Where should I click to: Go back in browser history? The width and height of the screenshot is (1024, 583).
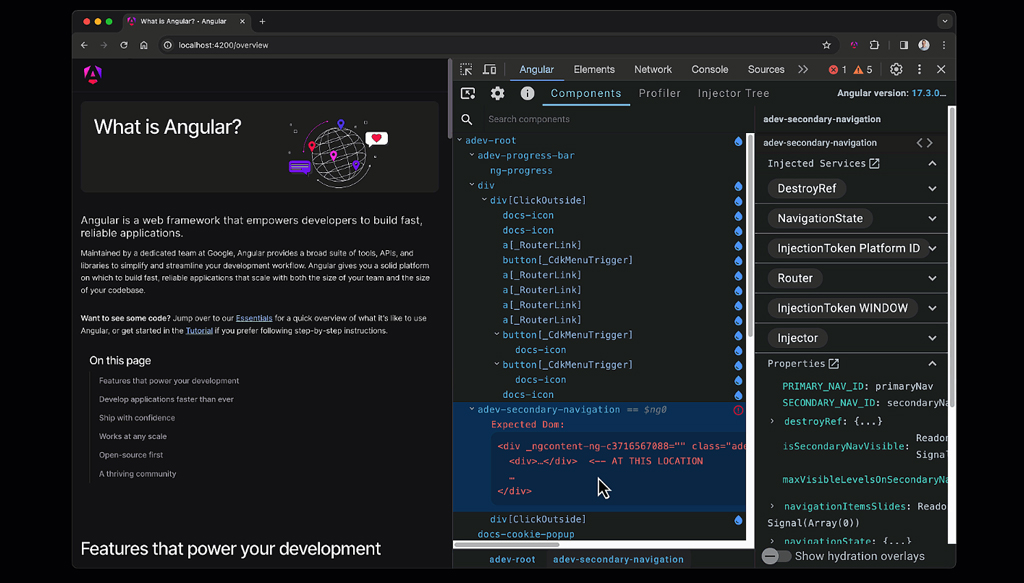pyautogui.click(x=84, y=45)
